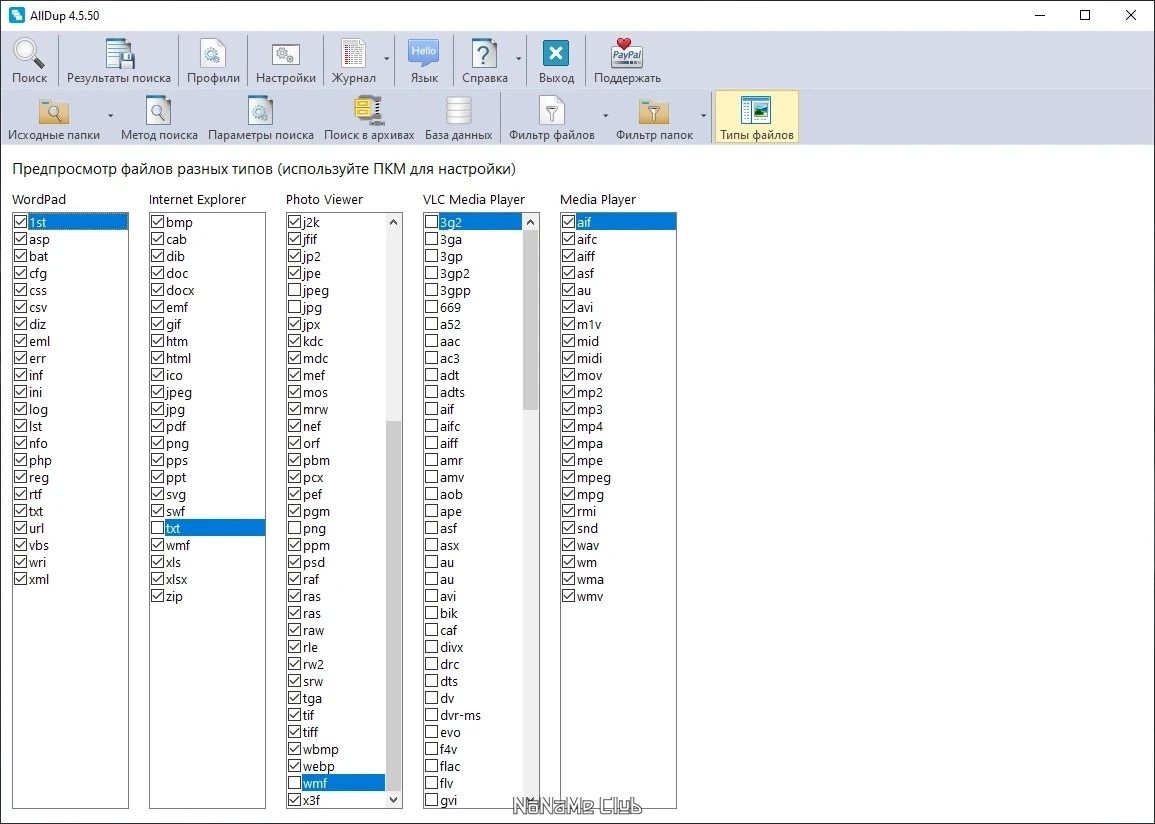Select the Типы файлов tab
Image resolution: width=1155 pixels, height=824 pixels.
[756, 117]
